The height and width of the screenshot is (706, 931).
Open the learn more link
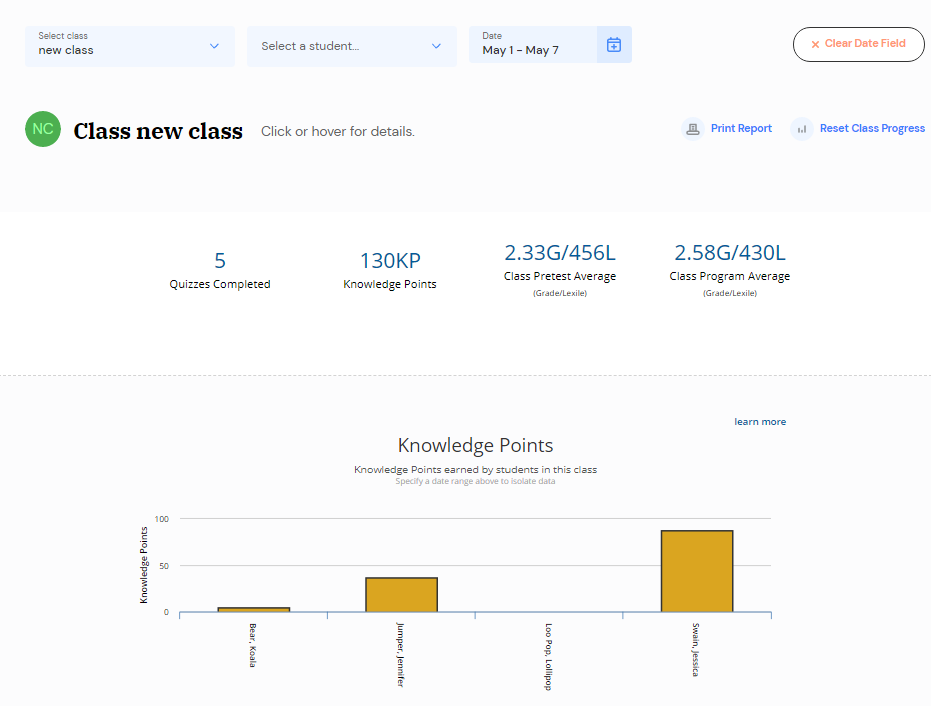(x=760, y=422)
